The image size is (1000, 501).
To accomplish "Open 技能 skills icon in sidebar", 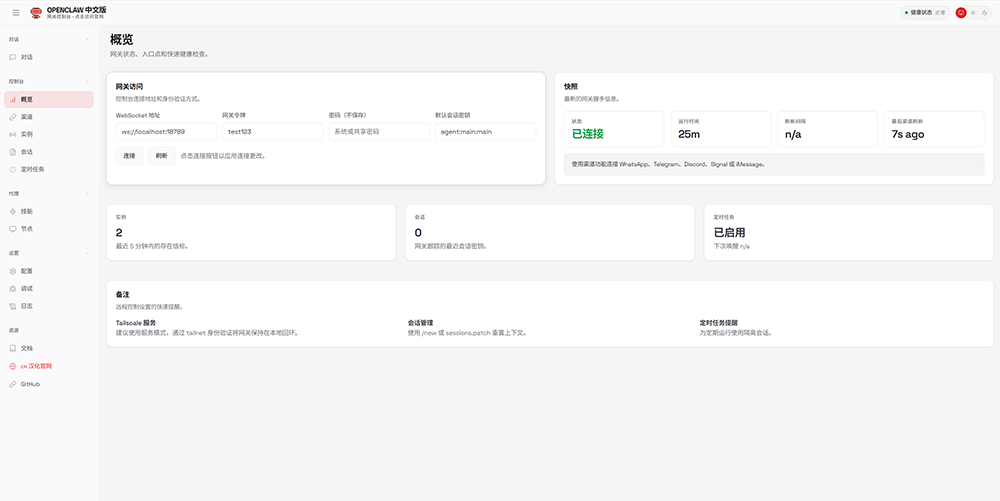I will [13, 211].
